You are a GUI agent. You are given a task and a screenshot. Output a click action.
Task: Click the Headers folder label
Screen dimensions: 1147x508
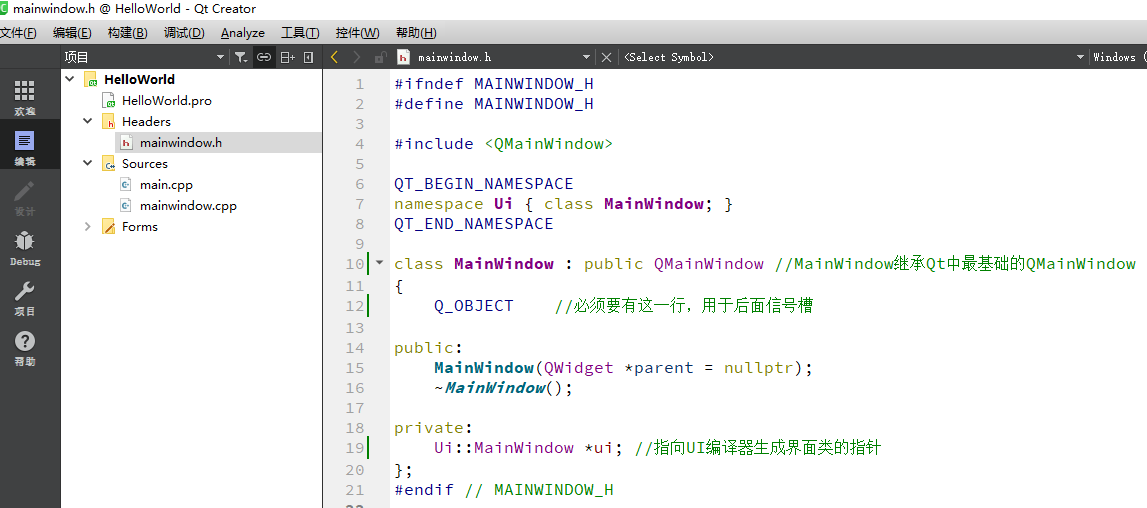point(146,122)
